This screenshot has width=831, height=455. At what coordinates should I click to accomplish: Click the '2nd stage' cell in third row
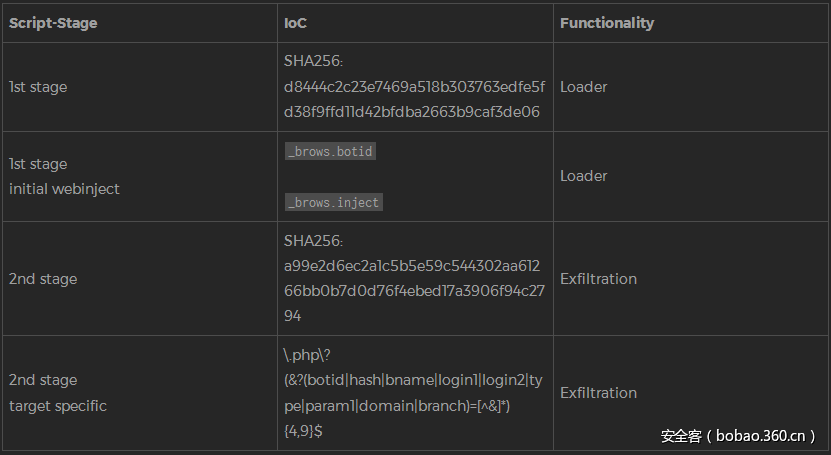pyautogui.click(x=43, y=279)
